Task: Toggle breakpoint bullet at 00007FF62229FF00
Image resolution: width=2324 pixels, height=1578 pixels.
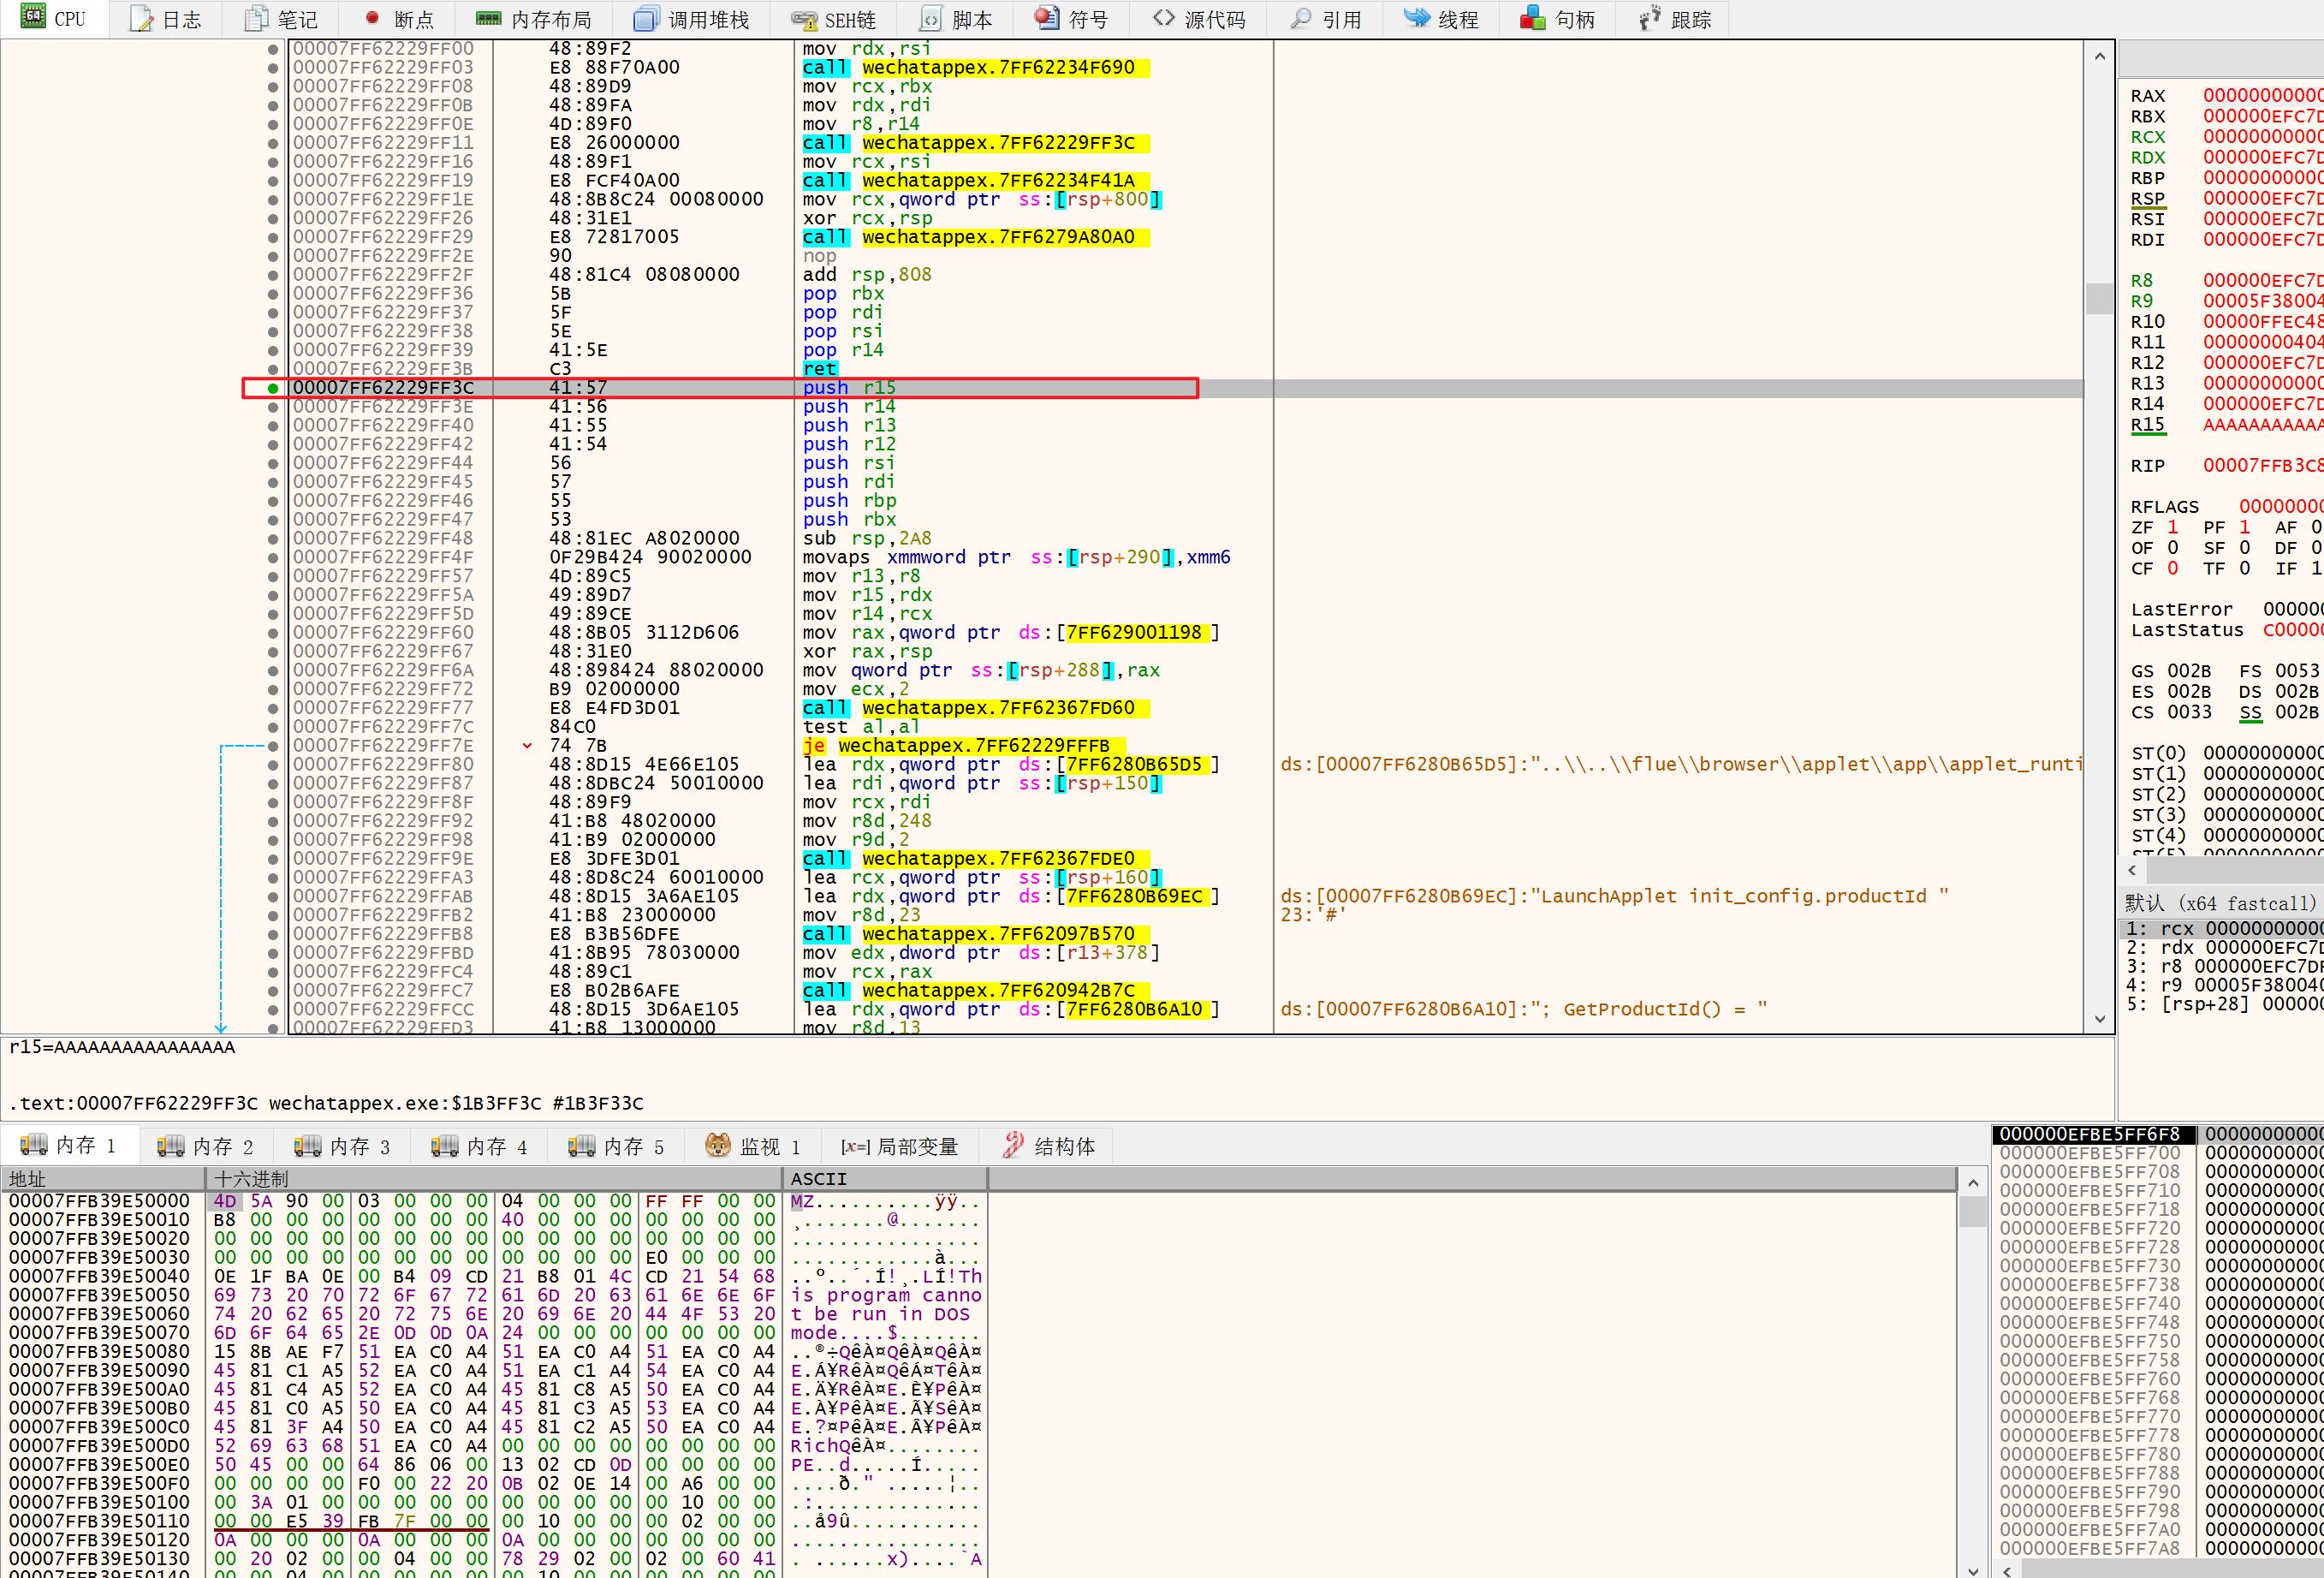Action: [273, 49]
